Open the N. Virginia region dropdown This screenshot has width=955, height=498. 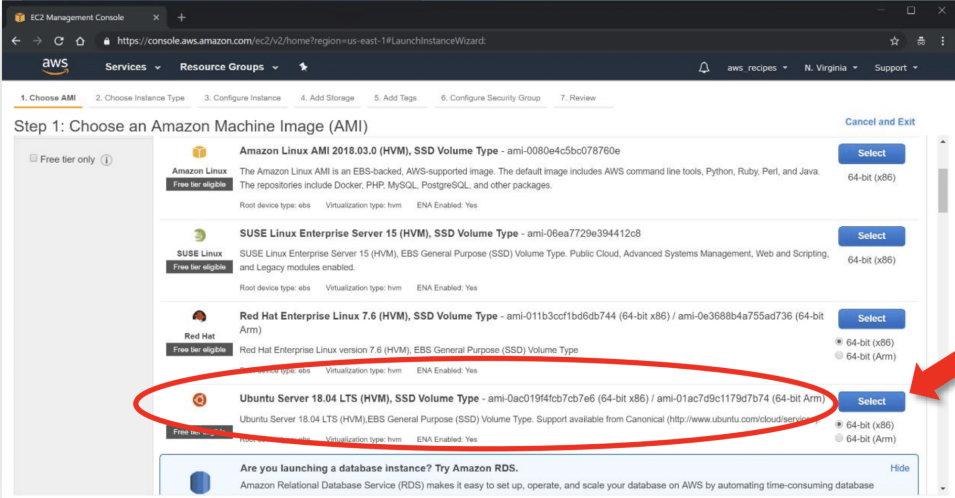[831, 68]
